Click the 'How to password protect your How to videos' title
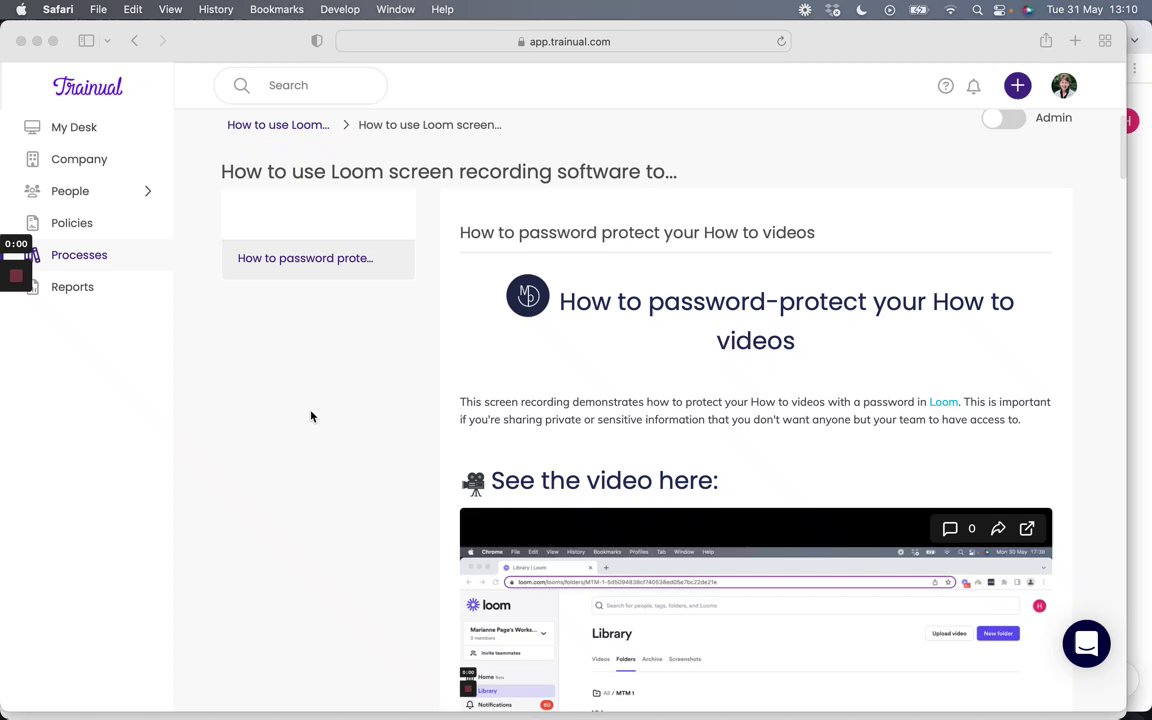Image resolution: width=1152 pixels, height=720 pixels. pyautogui.click(x=637, y=232)
